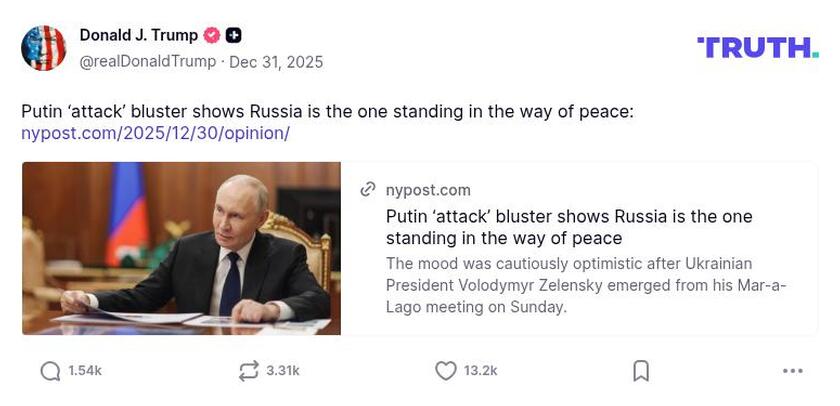Viewport: 840px width, 406px height.
Task: Like the post with the heart icon
Action: (x=446, y=371)
